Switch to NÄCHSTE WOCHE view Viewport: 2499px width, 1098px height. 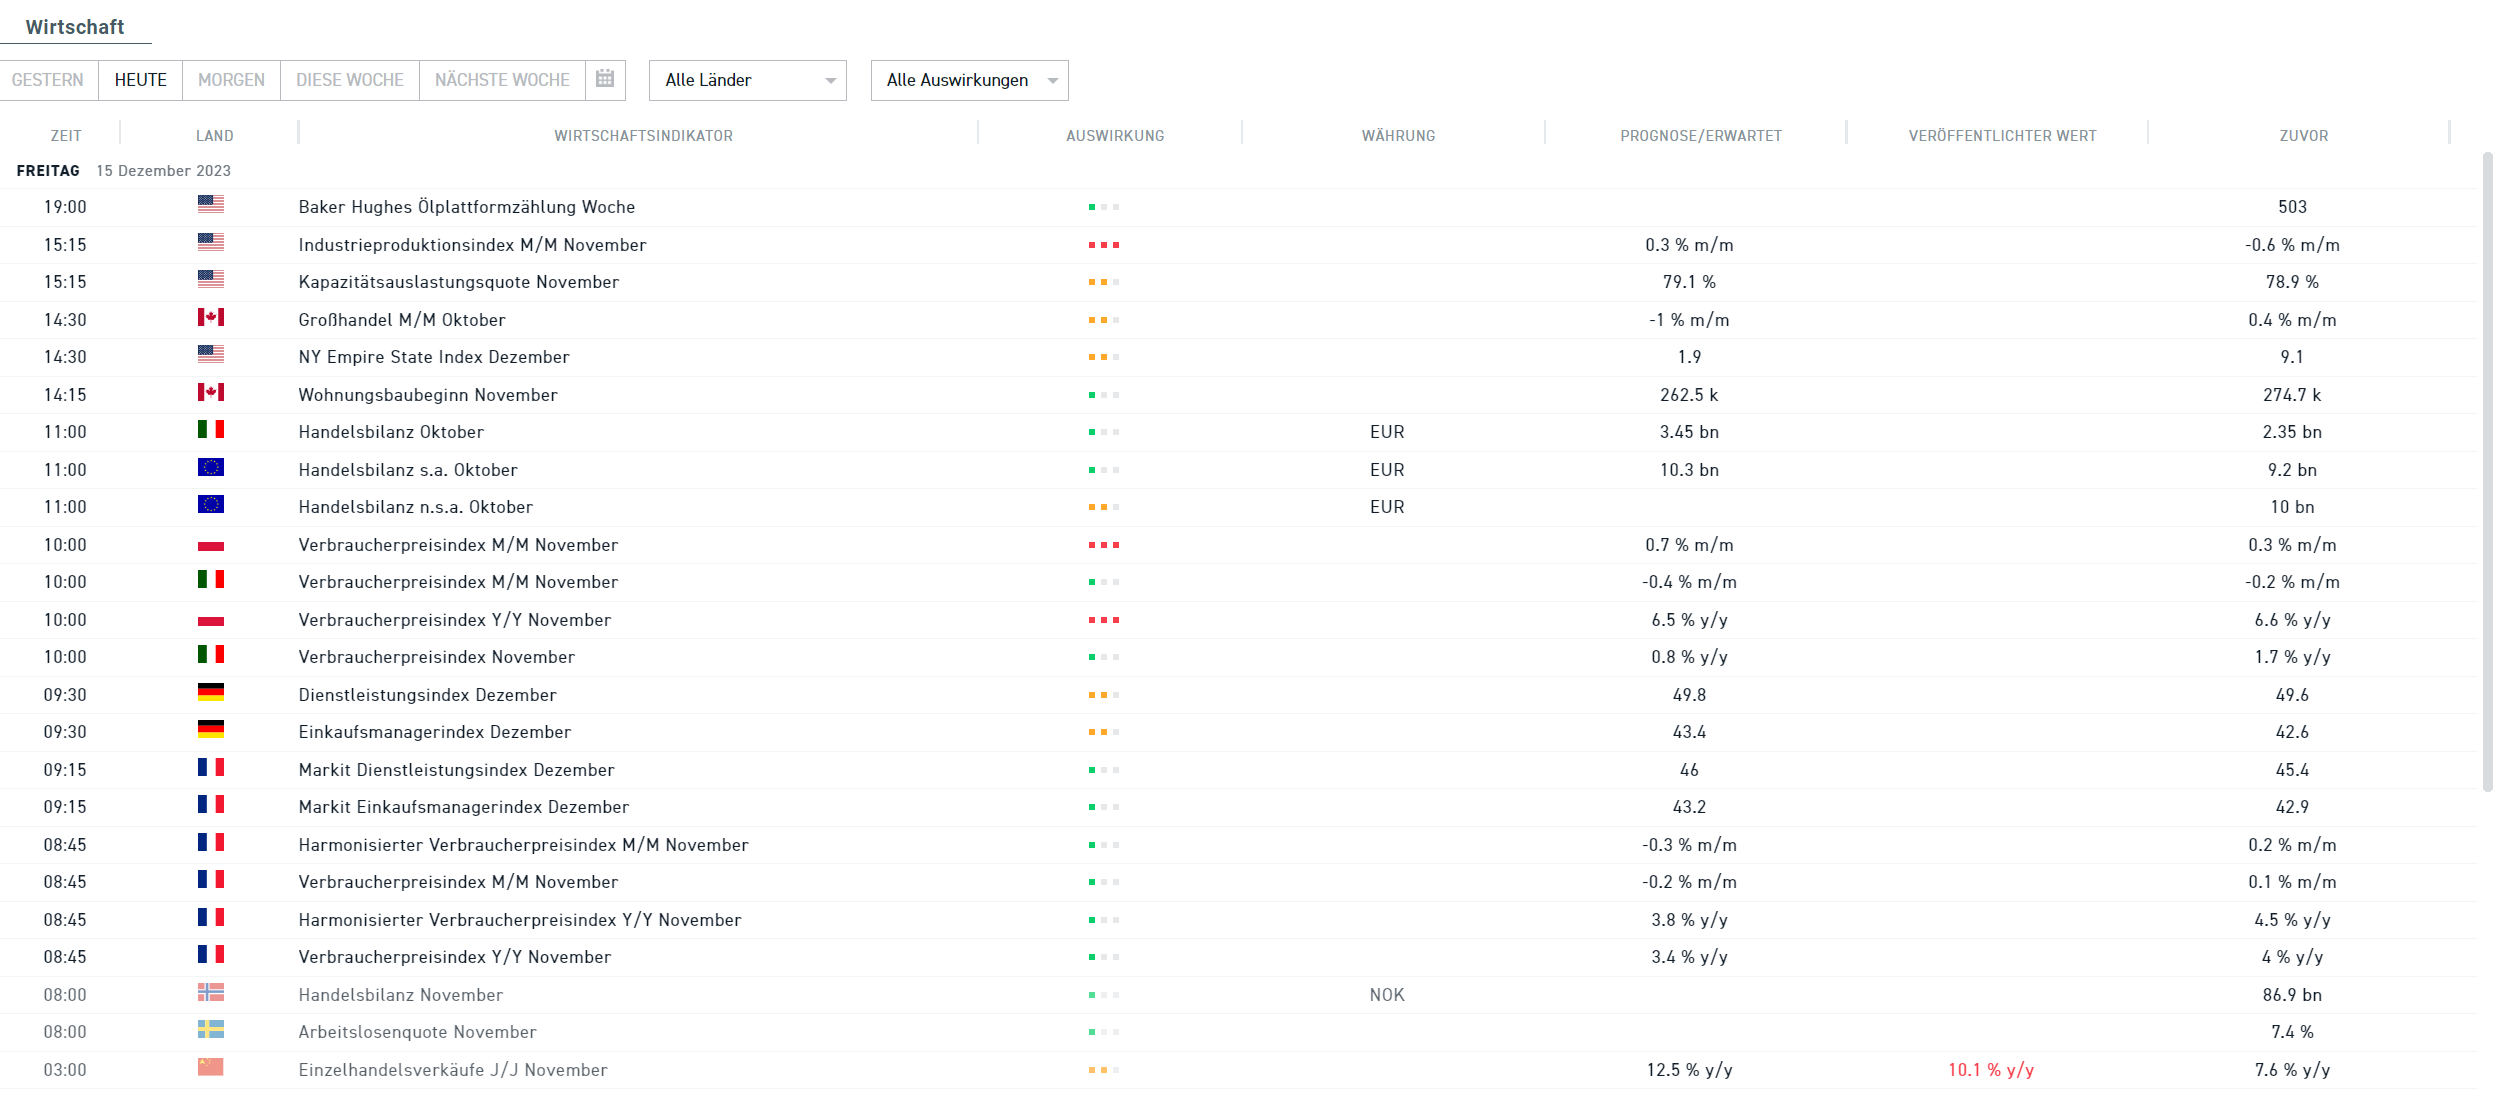[502, 80]
